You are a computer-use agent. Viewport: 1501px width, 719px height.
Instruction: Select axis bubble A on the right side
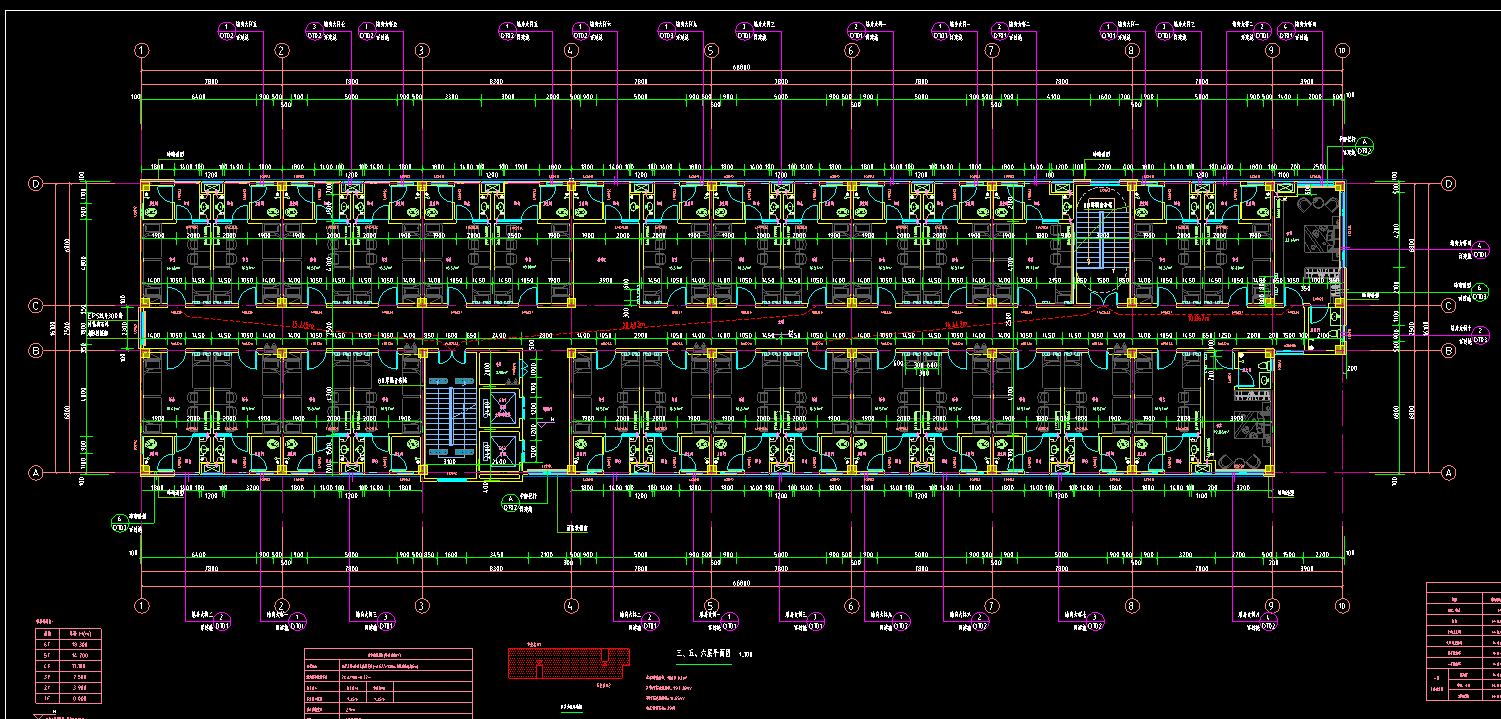click(x=1447, y=472)
